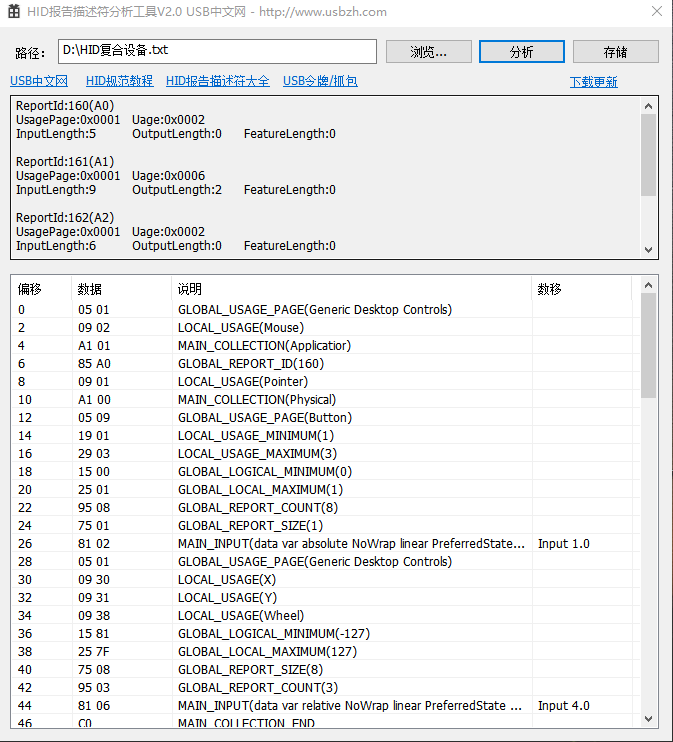Open the USB令牌/抓包 link
Viewport: 673px width, 742px height.
320,82
